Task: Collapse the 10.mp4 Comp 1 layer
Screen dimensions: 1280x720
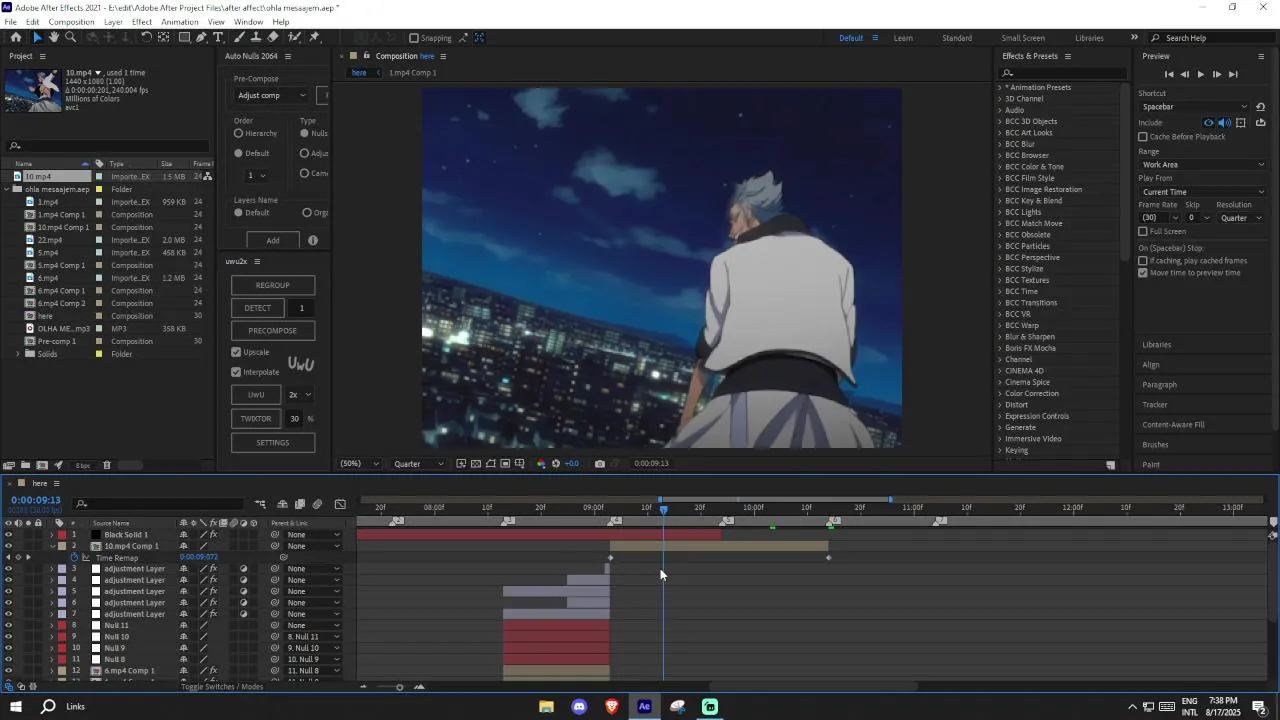Action: 52,546
